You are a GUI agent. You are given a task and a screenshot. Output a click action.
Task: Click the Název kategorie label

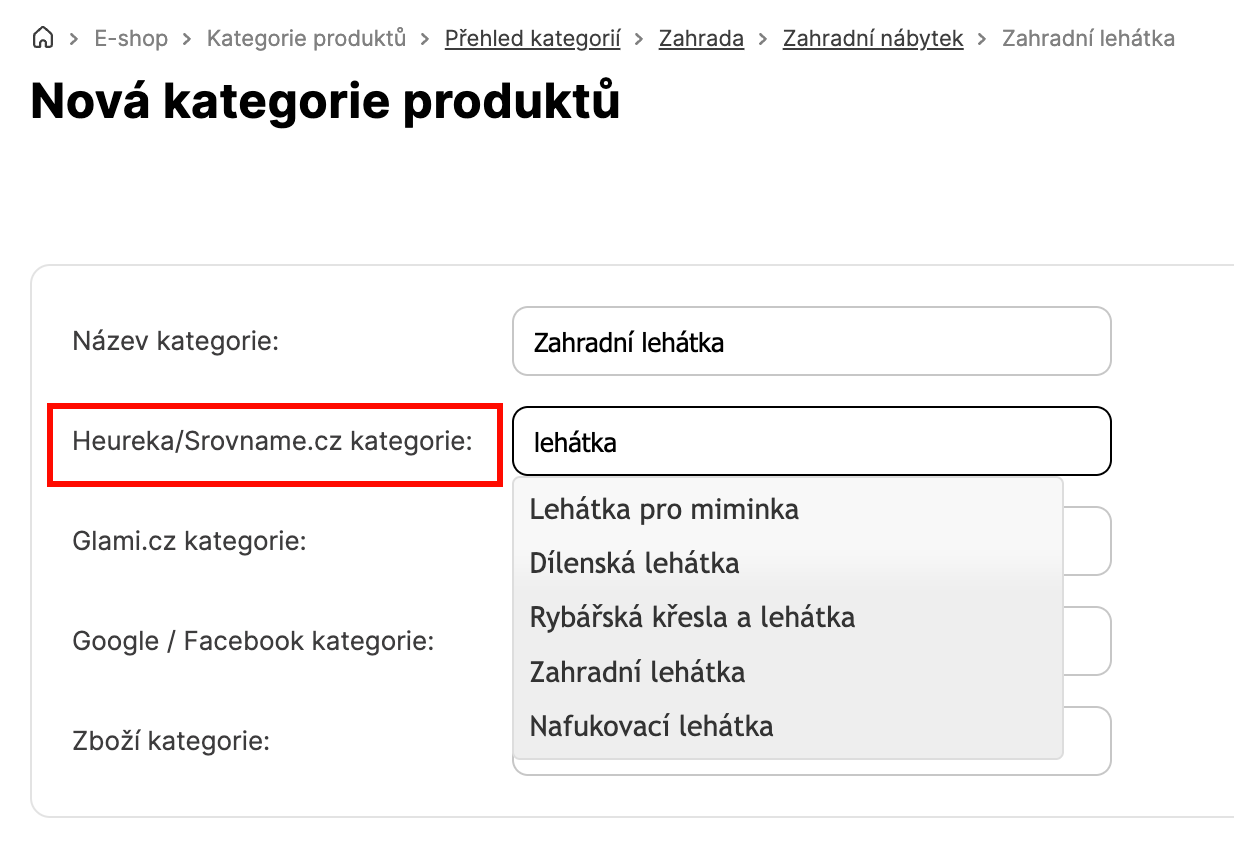click(175, 341)
